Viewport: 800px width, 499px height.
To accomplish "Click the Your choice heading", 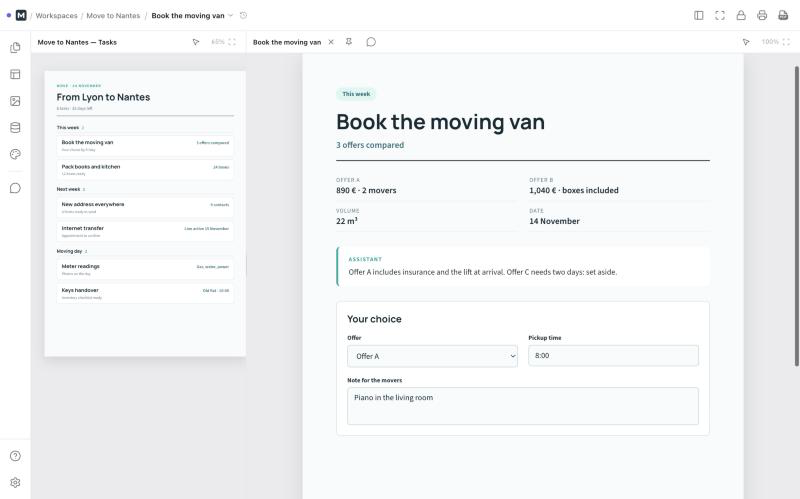I will pos(374,319).
